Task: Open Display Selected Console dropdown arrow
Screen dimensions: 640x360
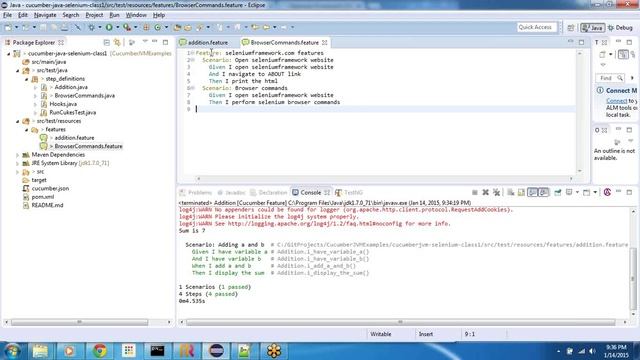Action: (x=577, y=192)
